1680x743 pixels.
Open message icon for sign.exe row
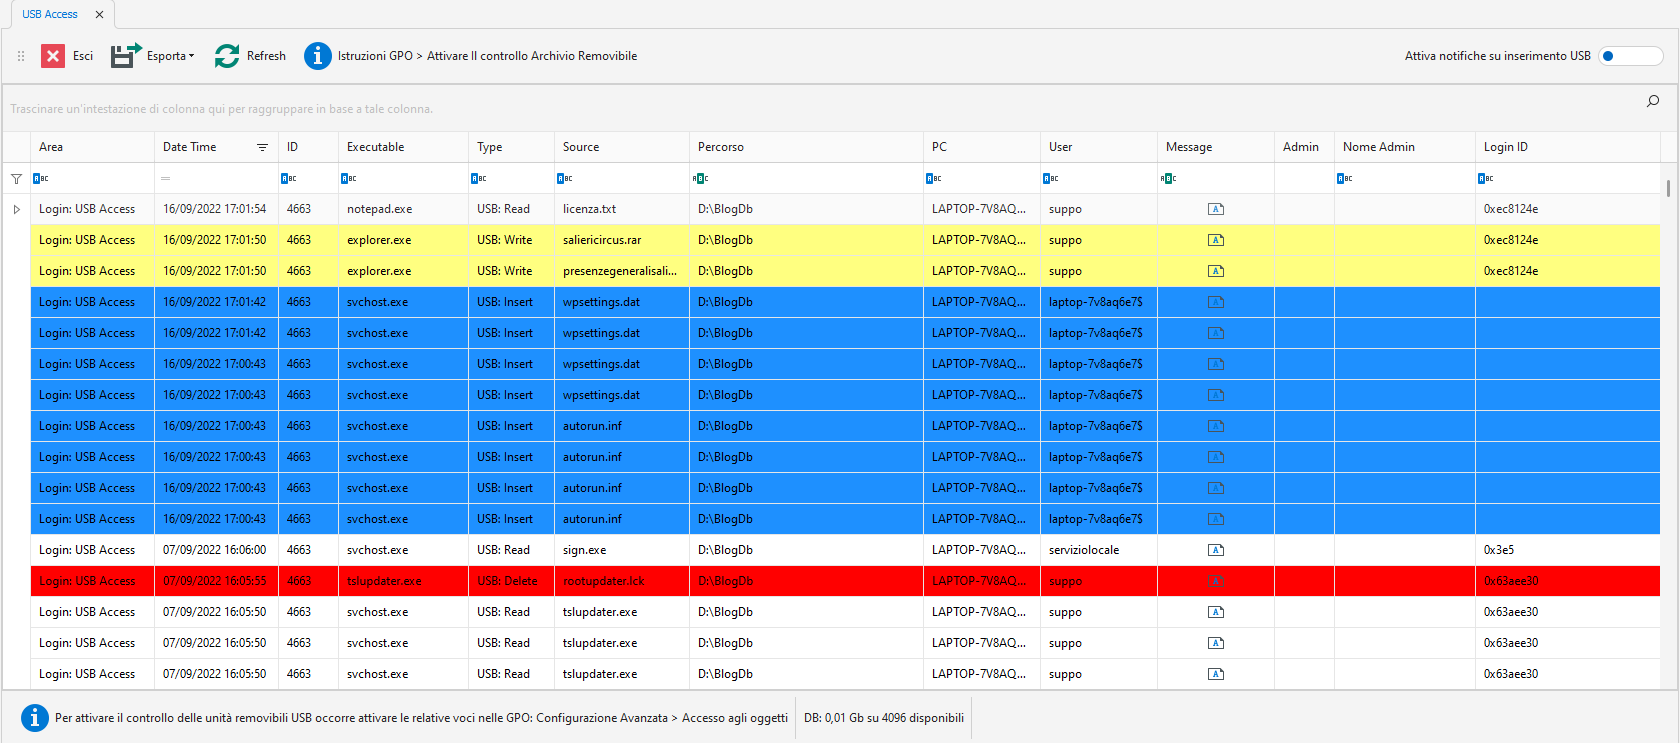click(1215, 550)
